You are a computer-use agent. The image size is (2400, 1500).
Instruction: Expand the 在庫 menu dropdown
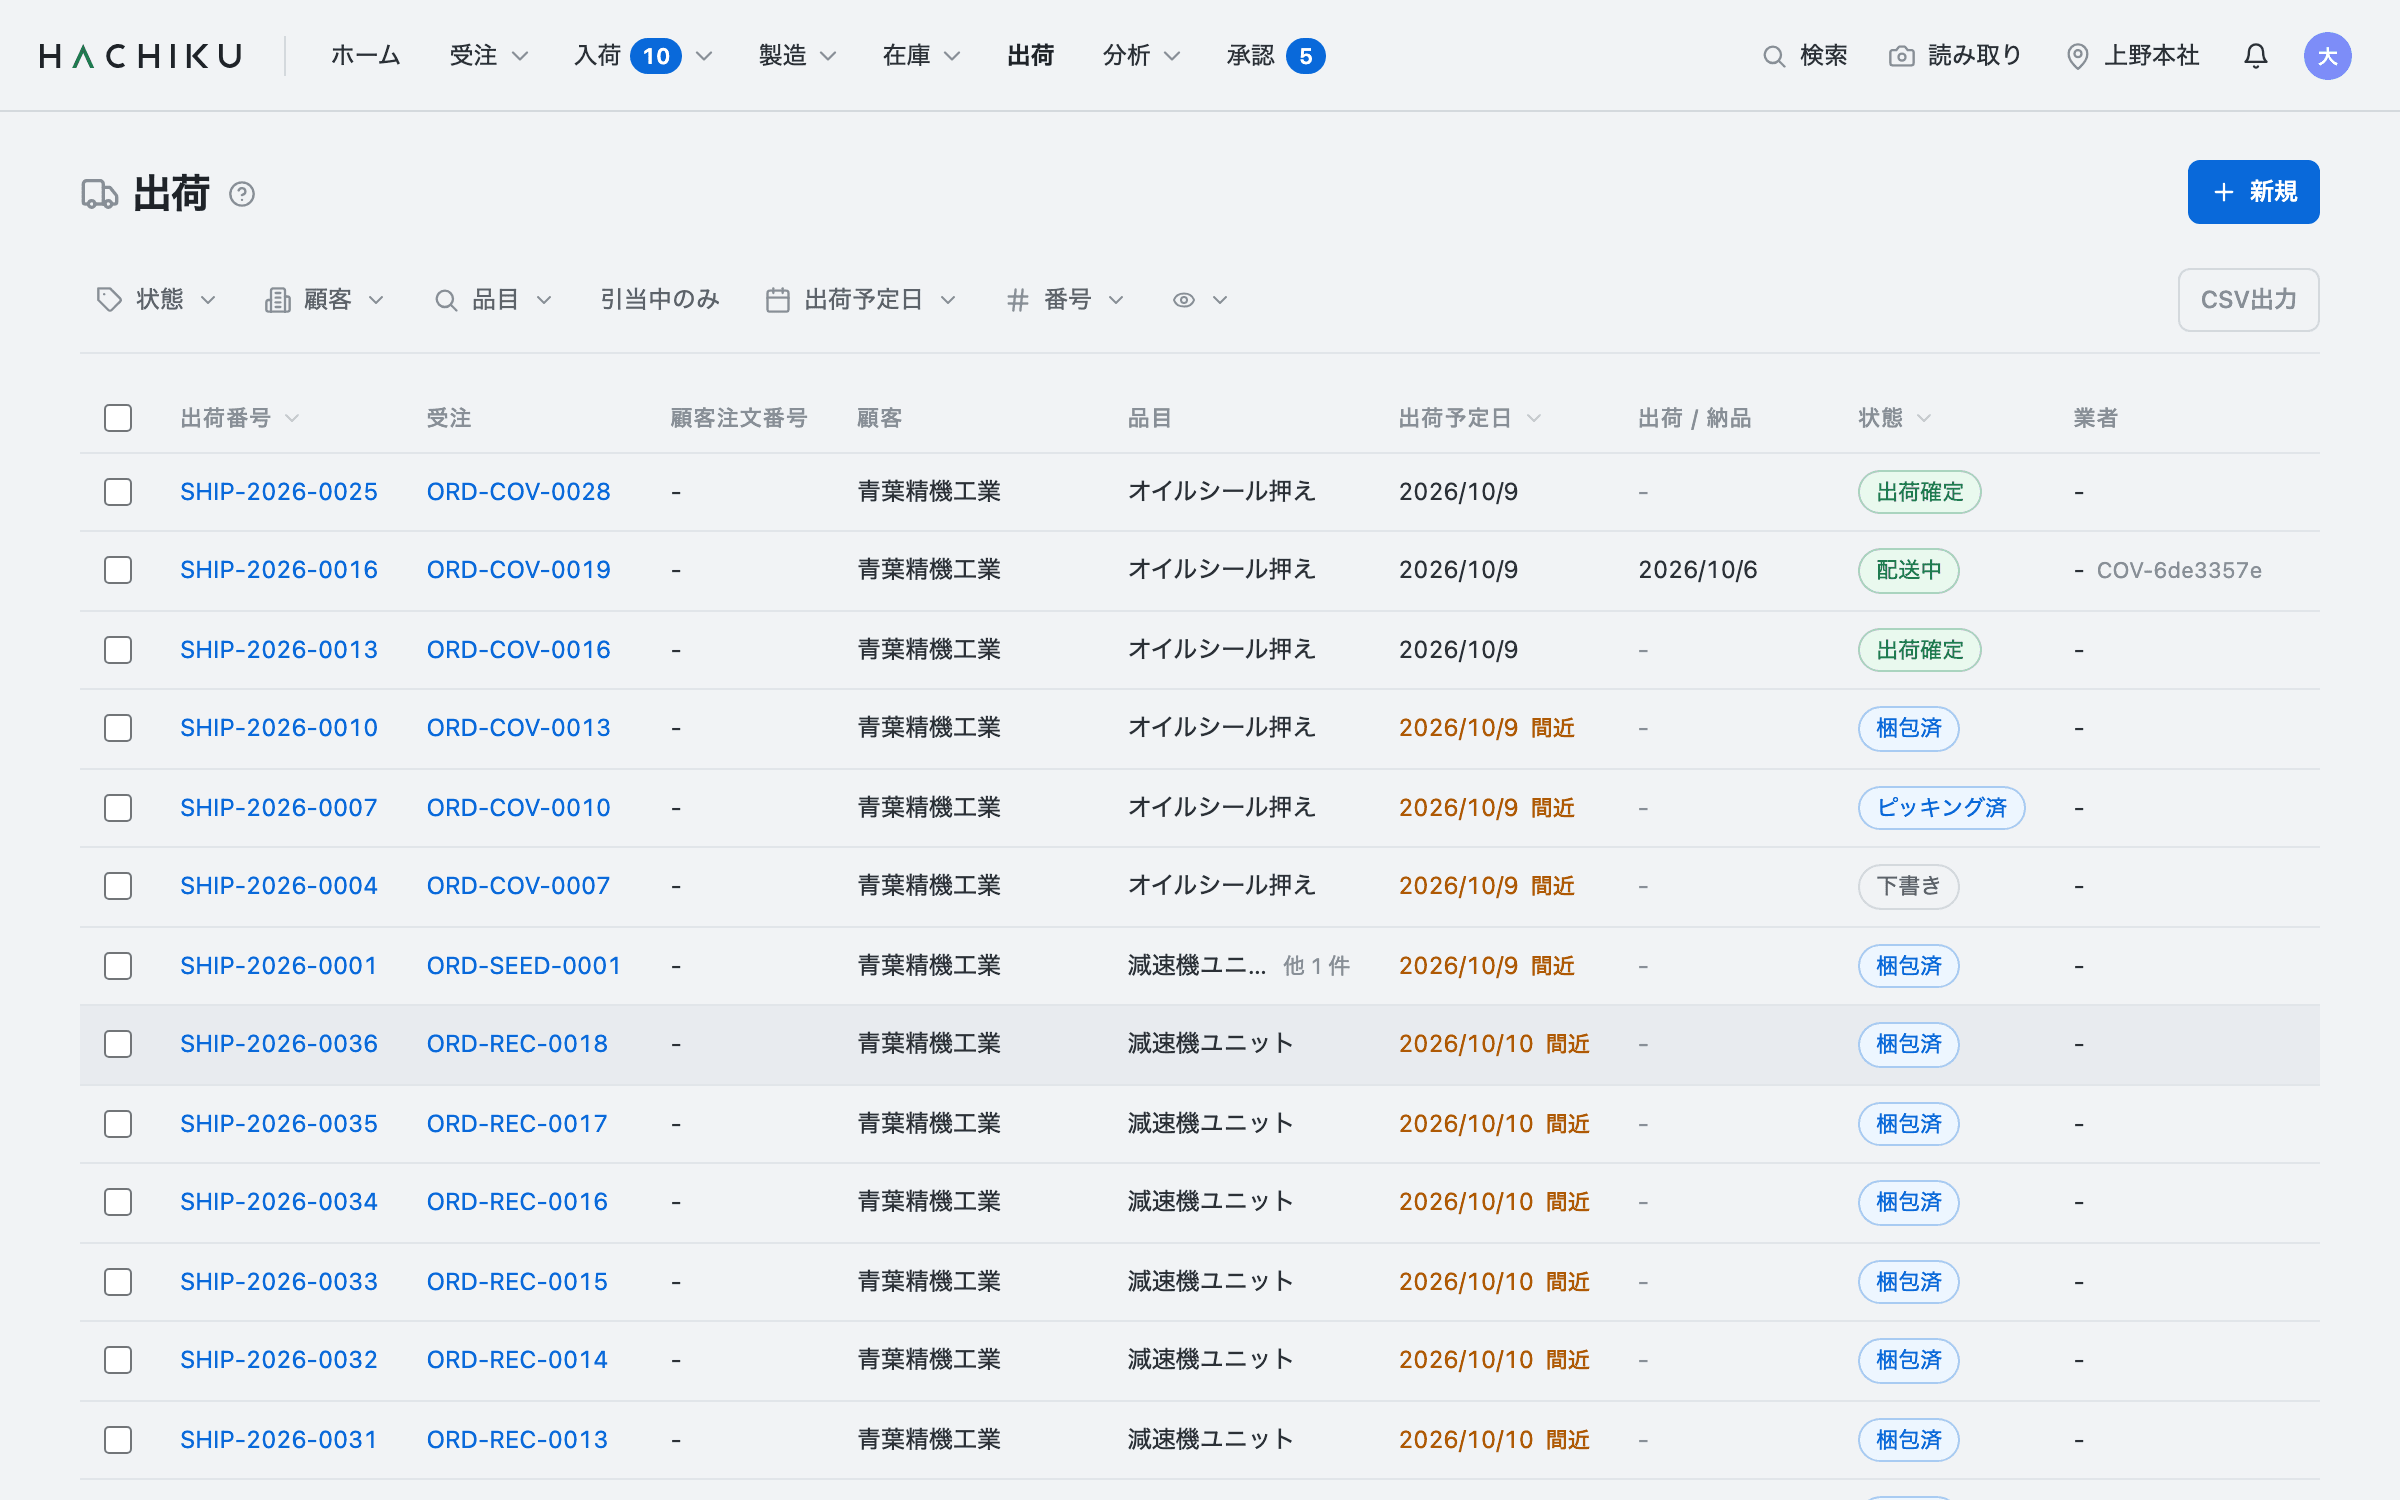click(x=922, y=56)
